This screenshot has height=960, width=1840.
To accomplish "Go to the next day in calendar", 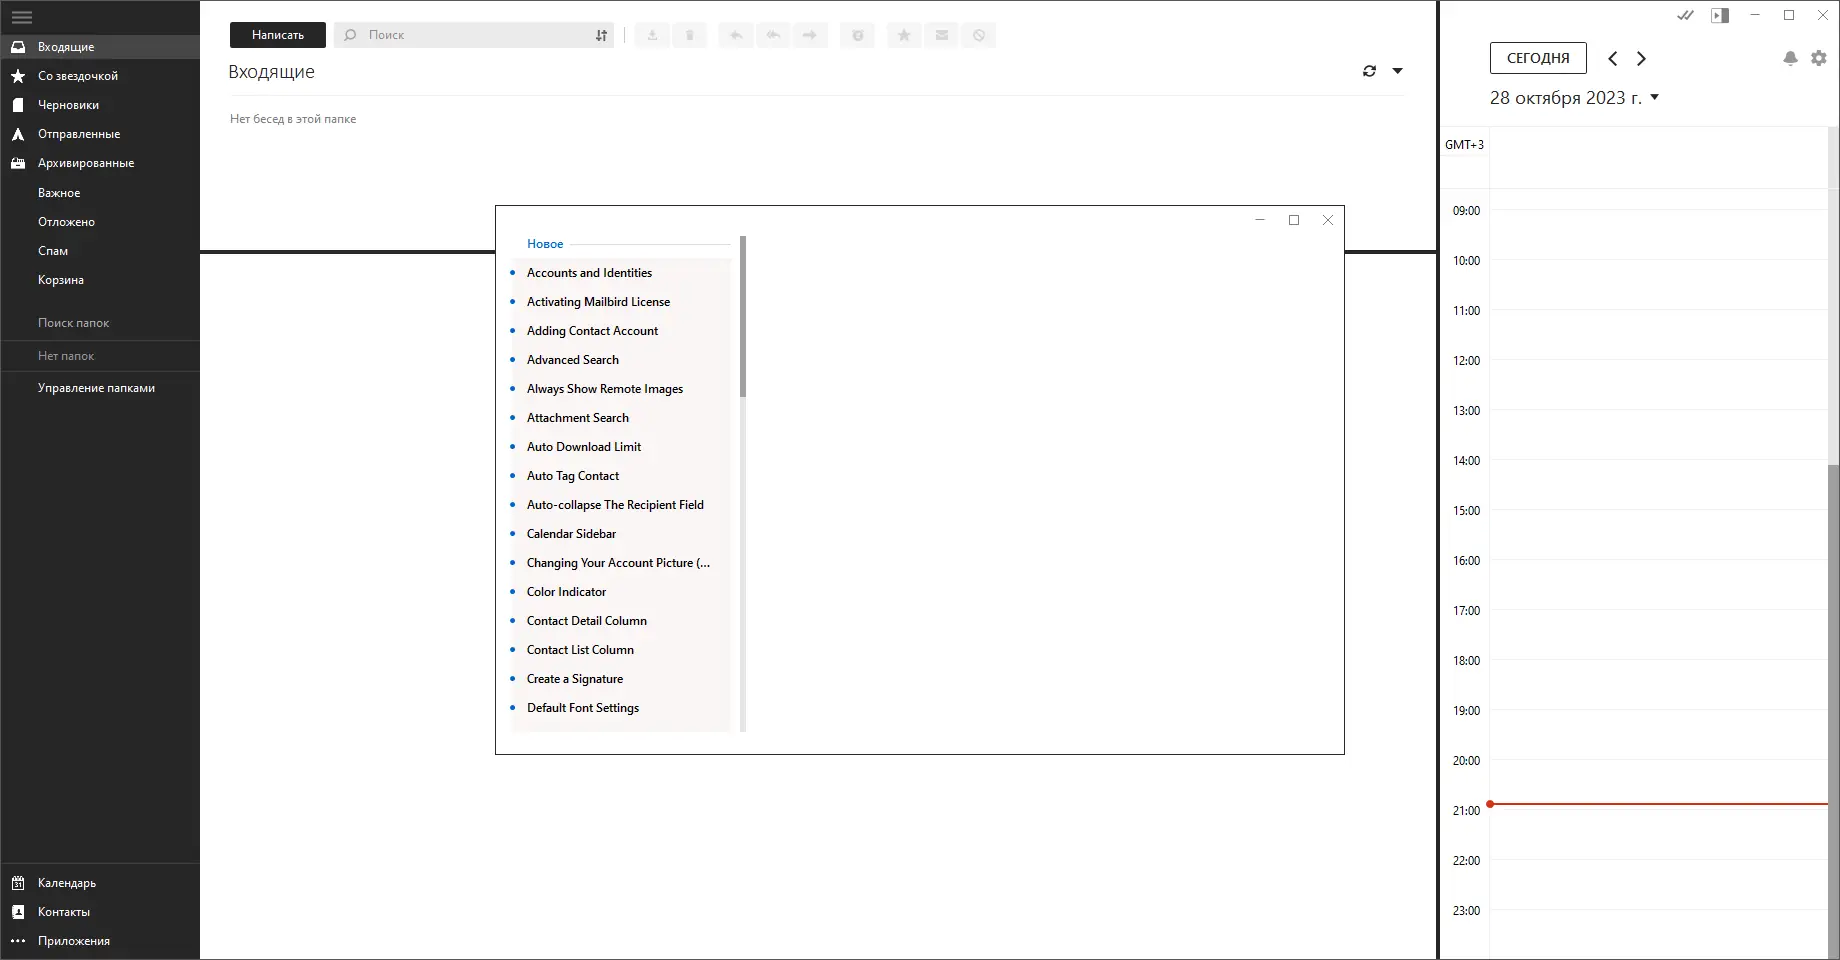I will tap(1641, 58).
